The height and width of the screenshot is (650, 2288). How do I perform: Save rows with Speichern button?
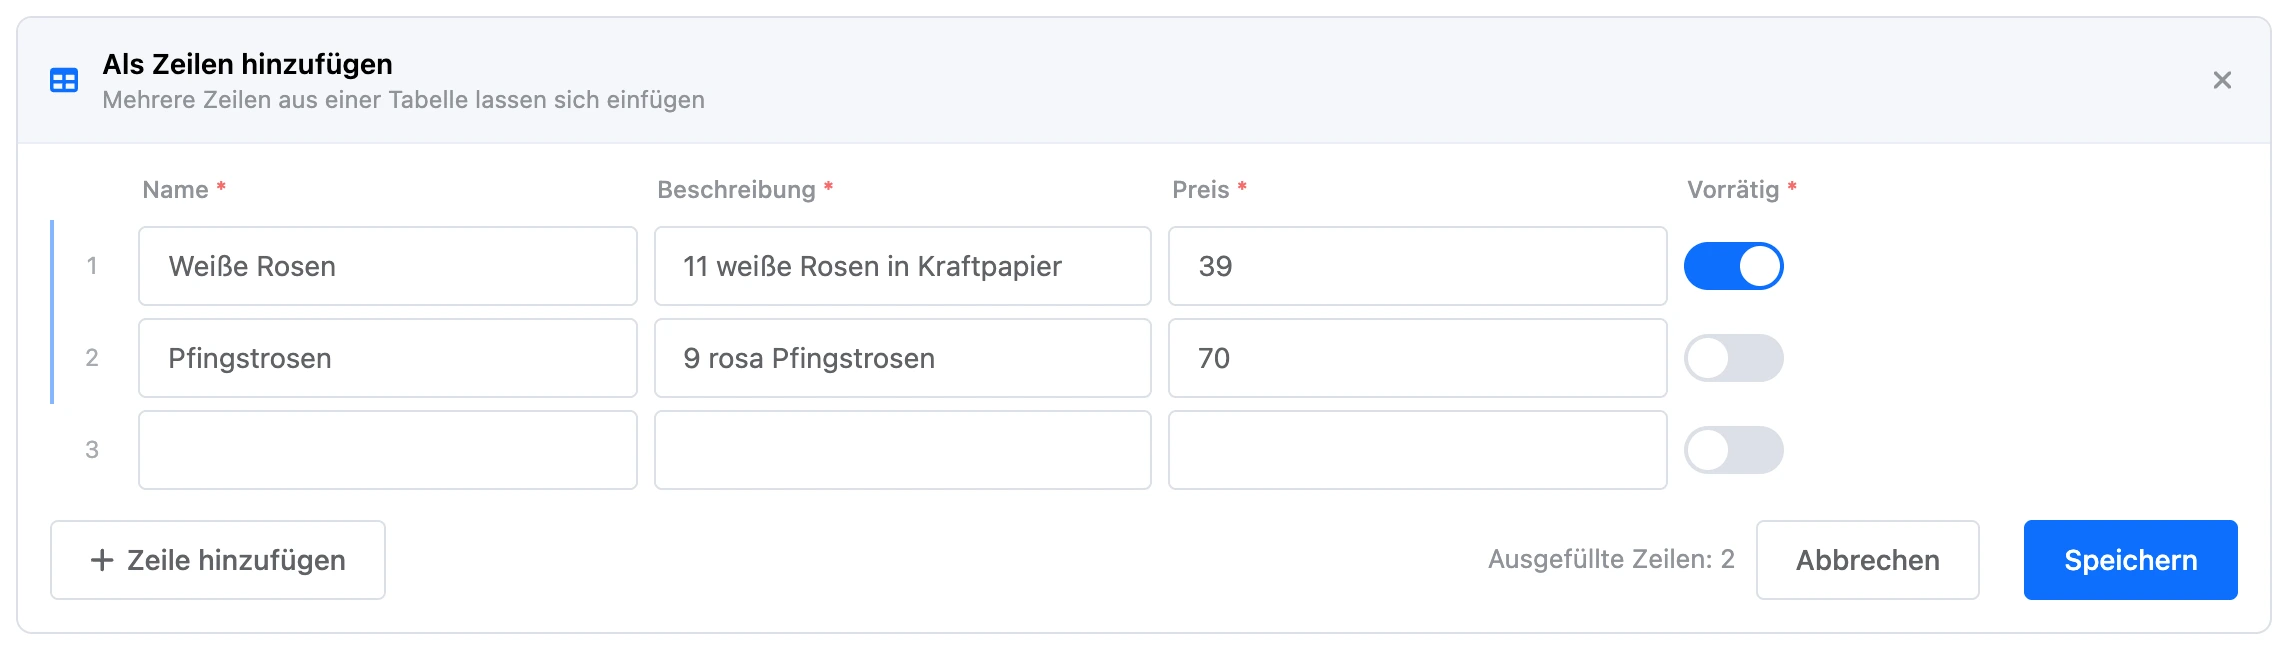pyautogui.click(x=2130, y=560)
